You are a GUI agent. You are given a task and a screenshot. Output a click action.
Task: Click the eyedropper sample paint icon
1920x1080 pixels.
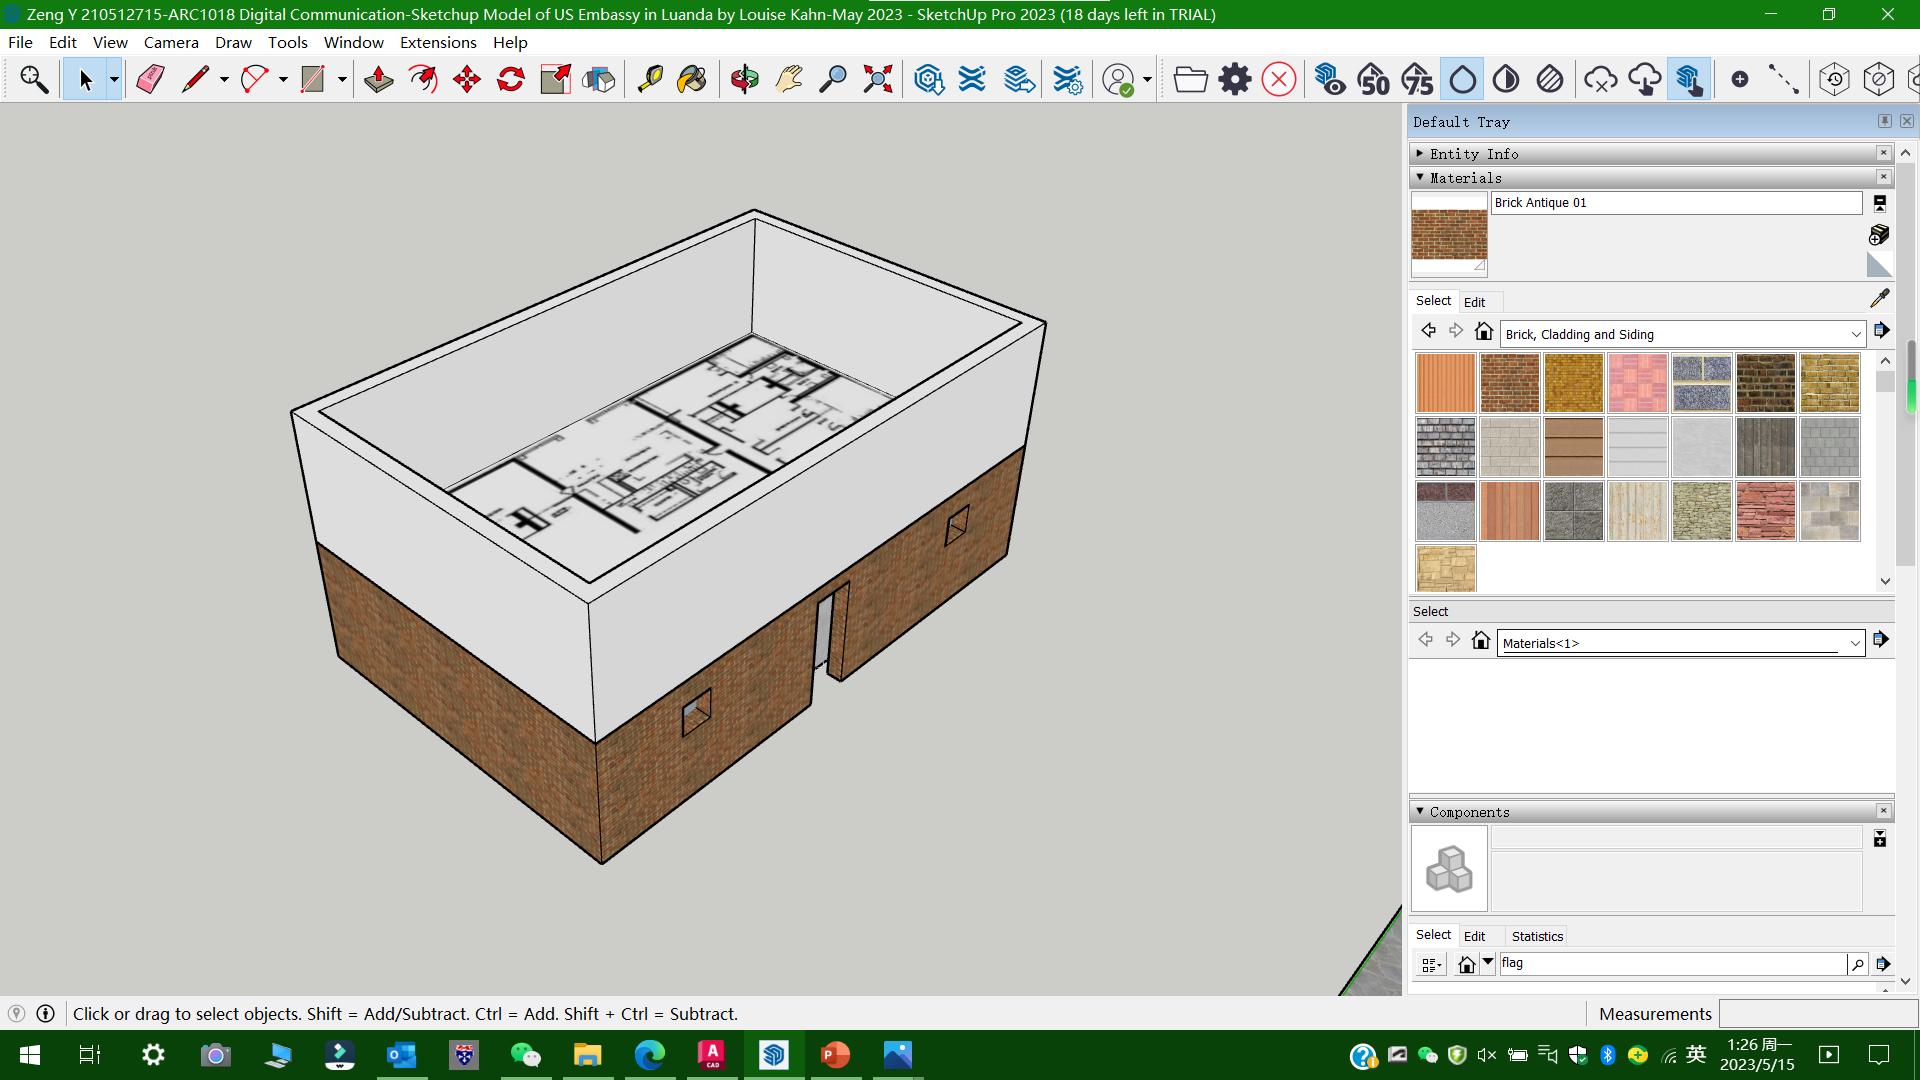pyautogui.click(x=1879, y=298)
